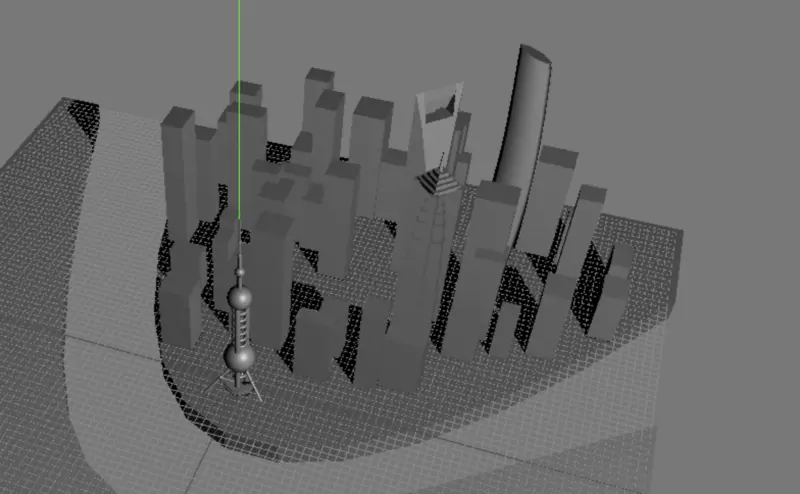Select the Oriental Pearl Tower's upper large sphere
The width and height of the screenshot is (800, 494).
240,298
